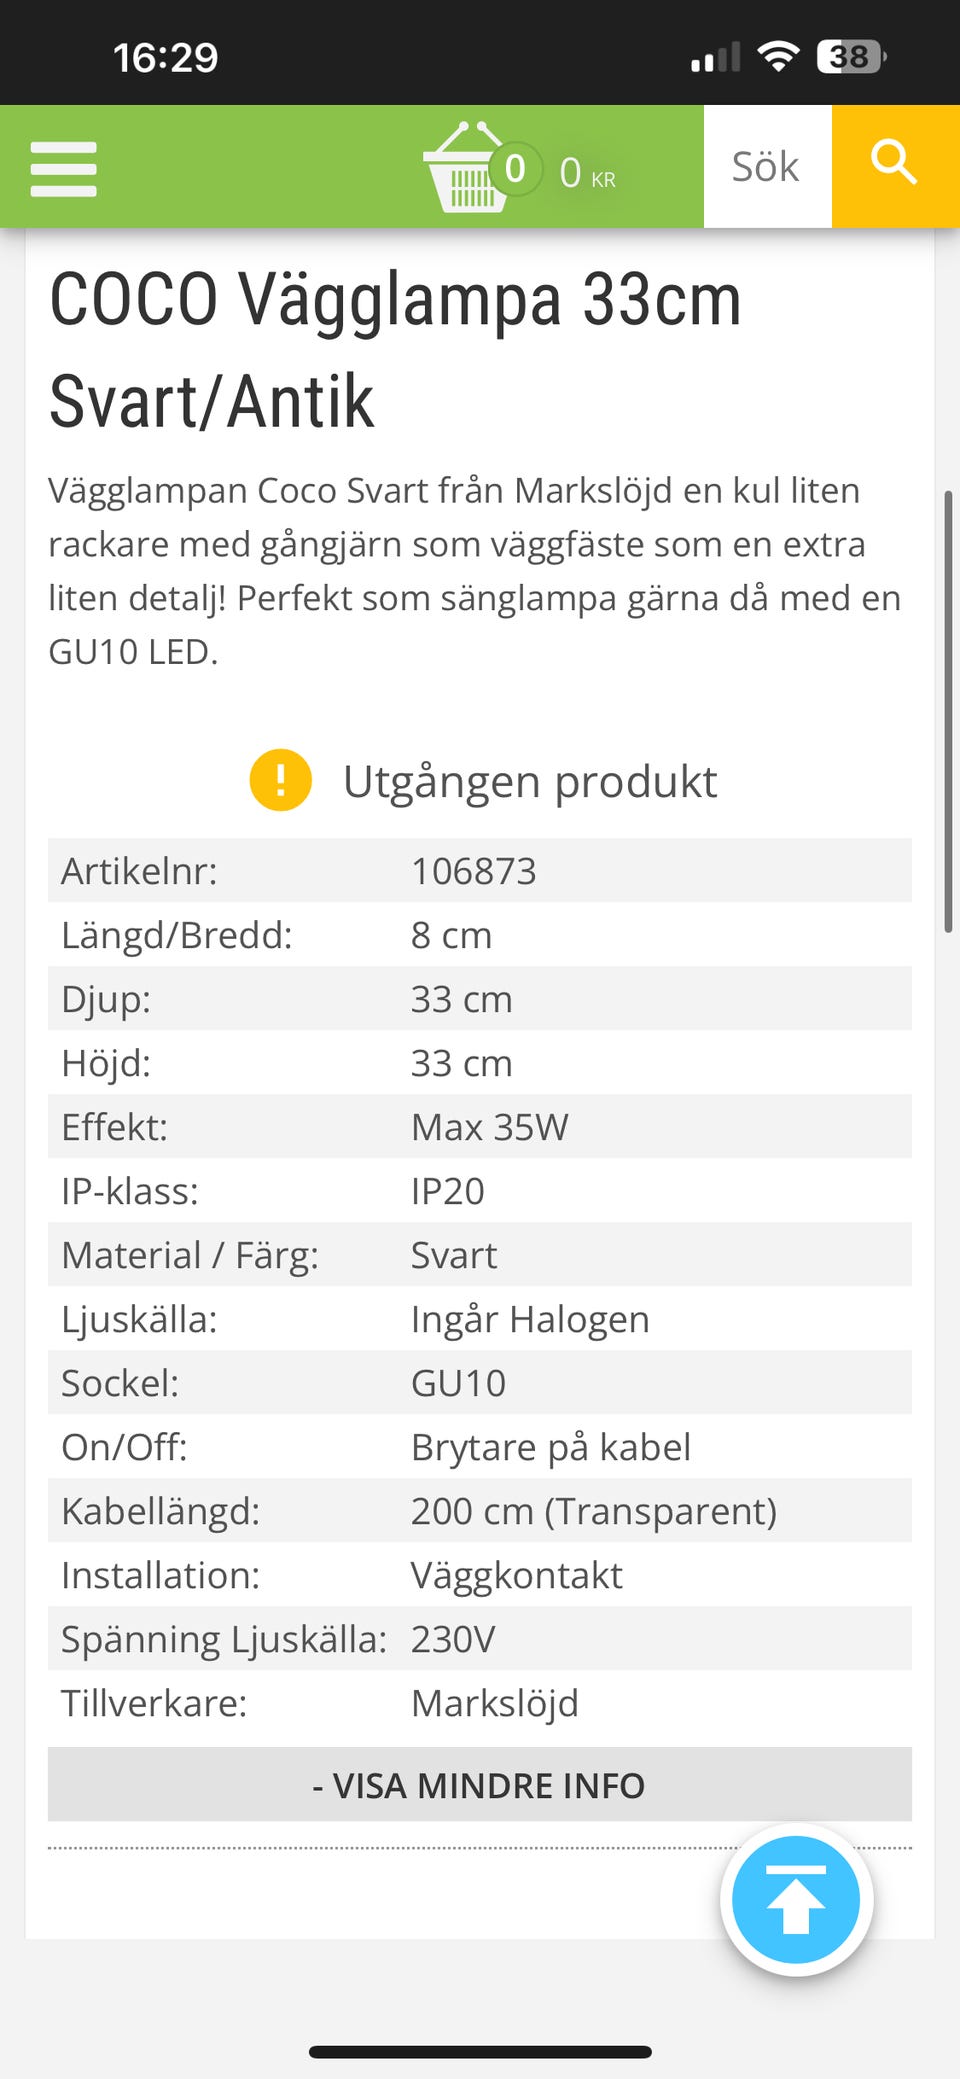
Task: Click the page scrollbar thumb
Action: pos(948,711)
